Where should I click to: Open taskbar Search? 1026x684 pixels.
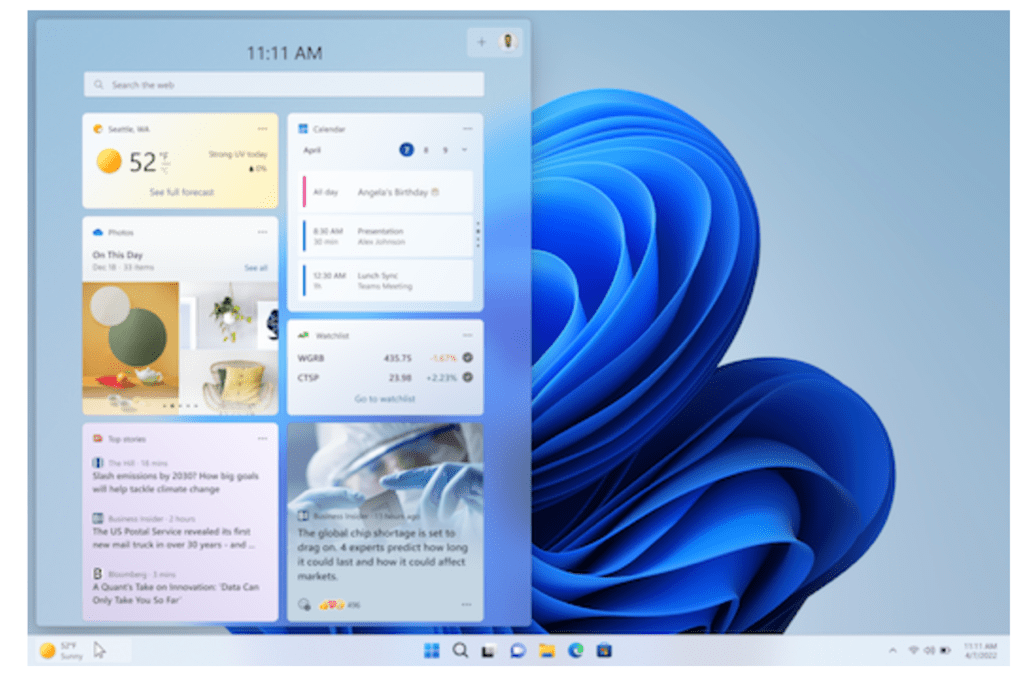coord(461,651)
